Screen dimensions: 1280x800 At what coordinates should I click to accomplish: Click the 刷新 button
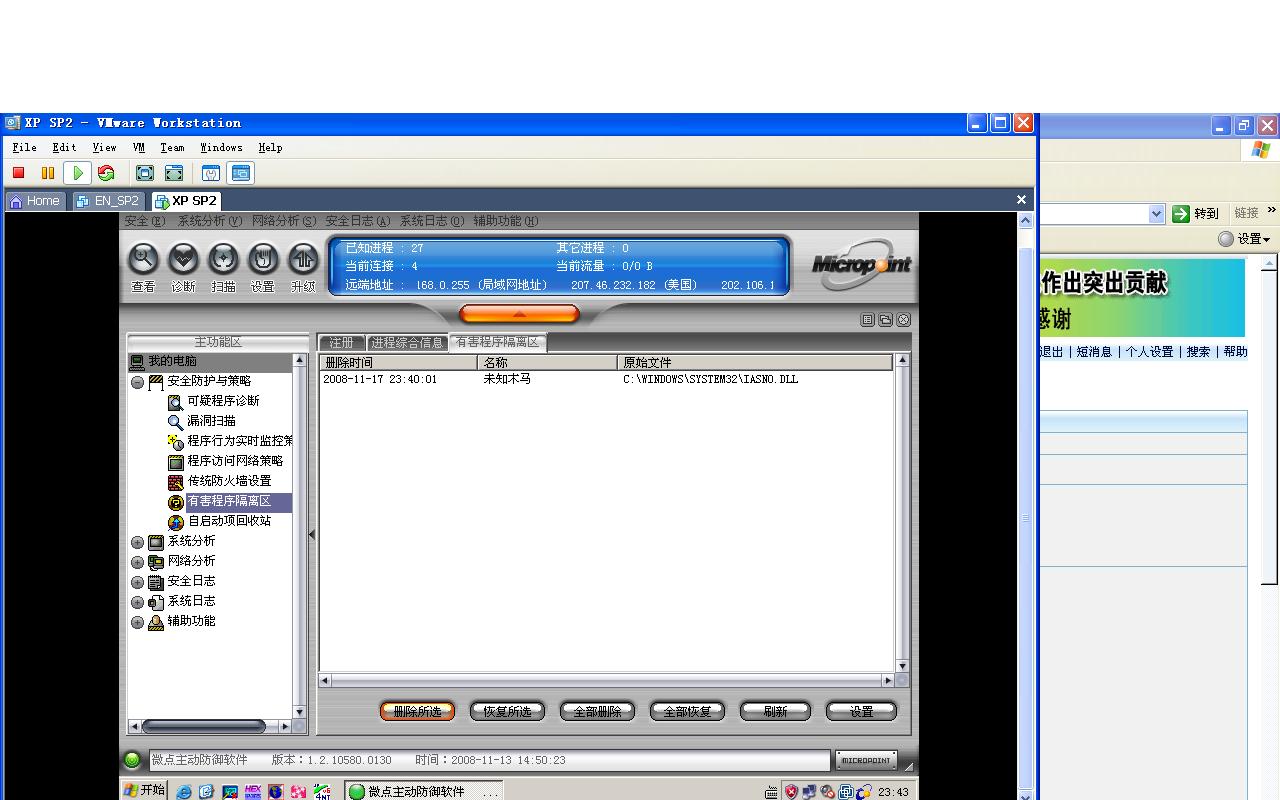point(775,711)
